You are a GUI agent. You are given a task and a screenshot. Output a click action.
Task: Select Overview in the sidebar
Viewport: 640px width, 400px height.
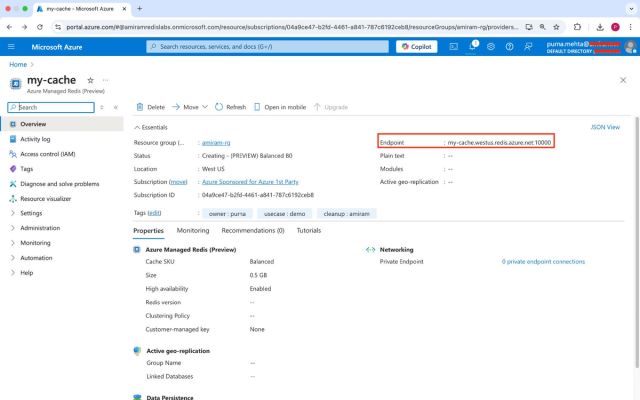pos(62,124)
